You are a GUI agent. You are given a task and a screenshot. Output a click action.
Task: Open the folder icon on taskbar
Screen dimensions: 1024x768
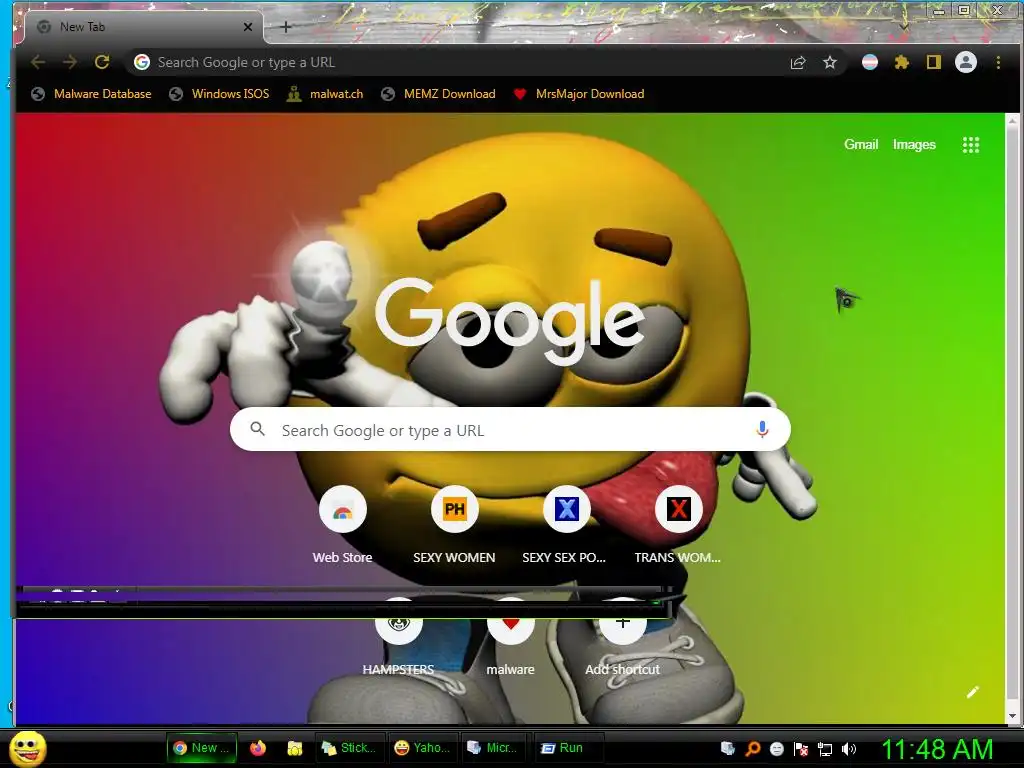(295, 748)
